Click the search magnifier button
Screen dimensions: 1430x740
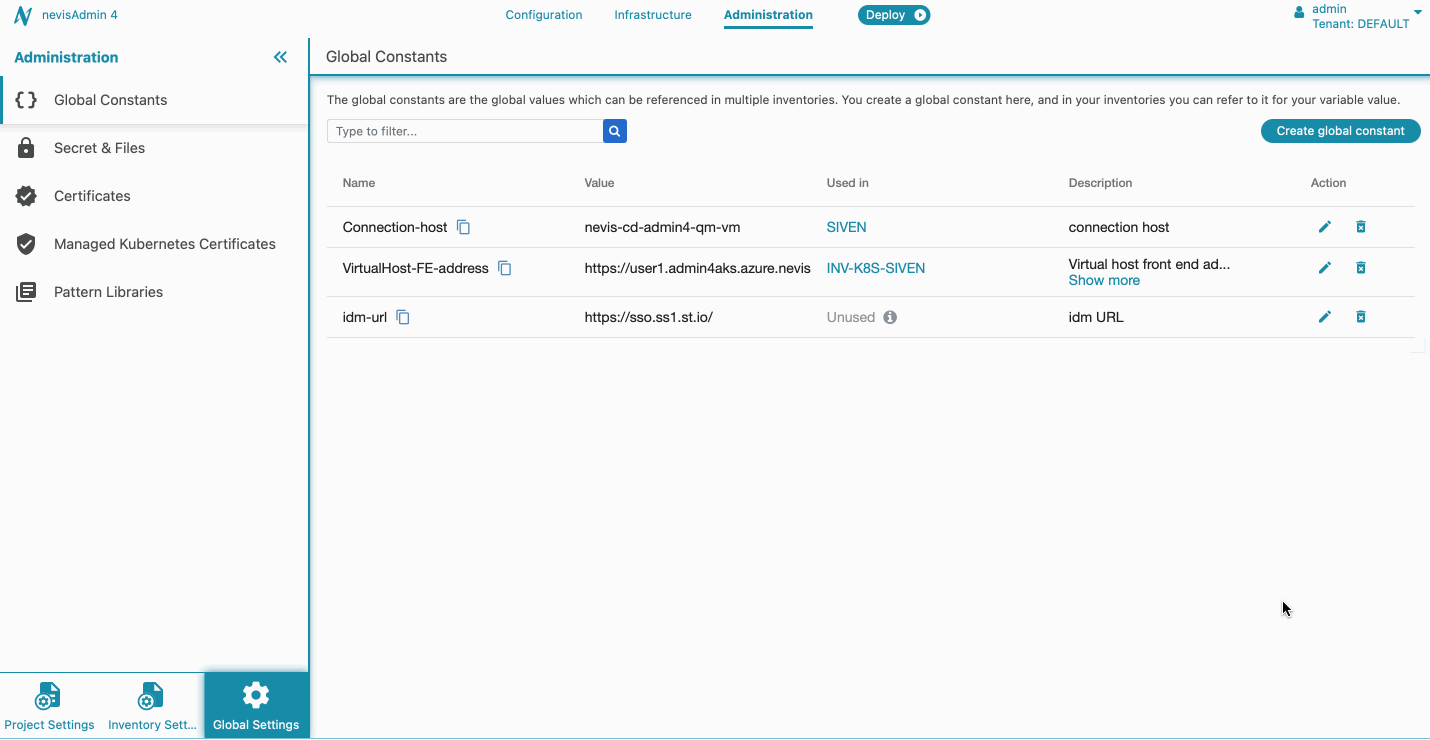[615, 131]
